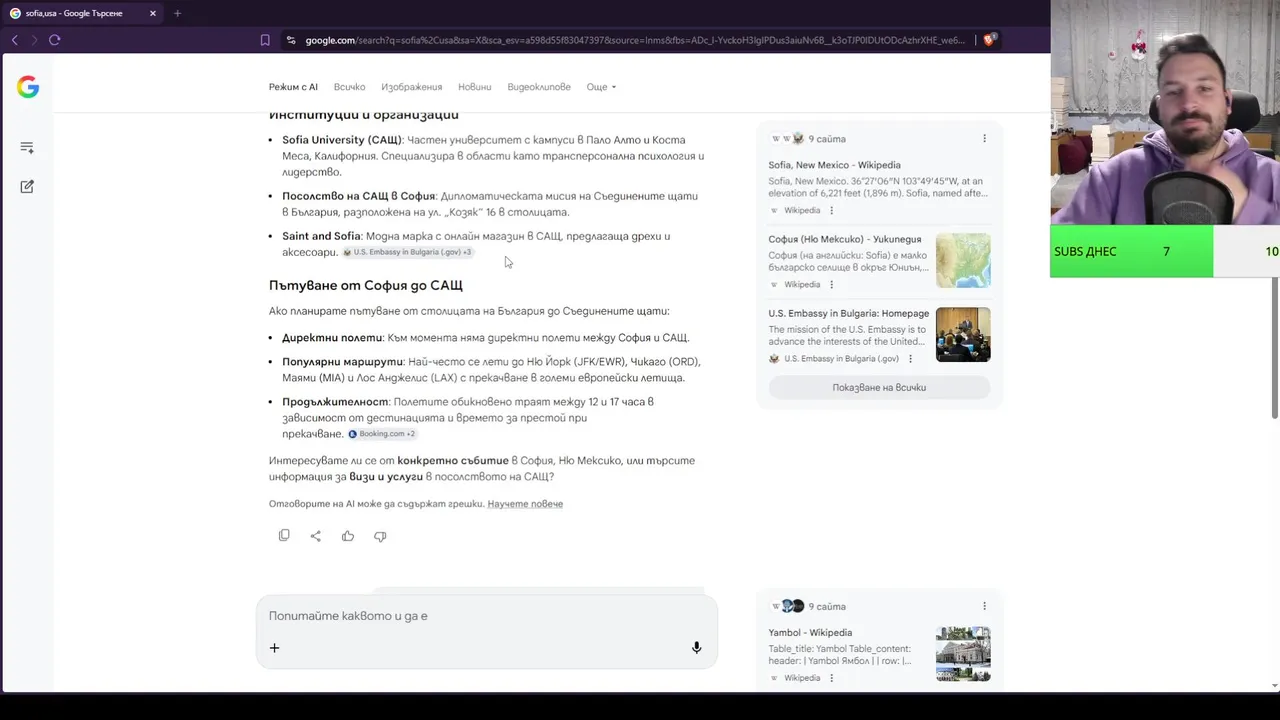Start voice input with microphone icon
Viewport: 1280px width, 720px height.
click(x=697, y=648)
